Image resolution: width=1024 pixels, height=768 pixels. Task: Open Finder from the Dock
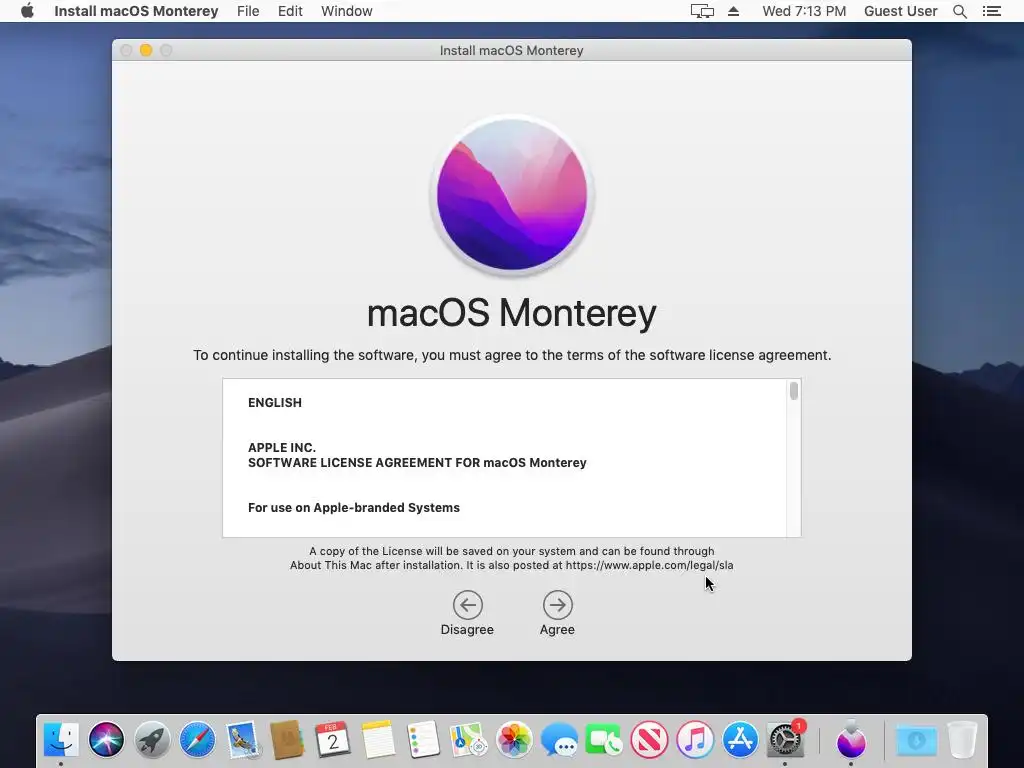pos(61,740)
